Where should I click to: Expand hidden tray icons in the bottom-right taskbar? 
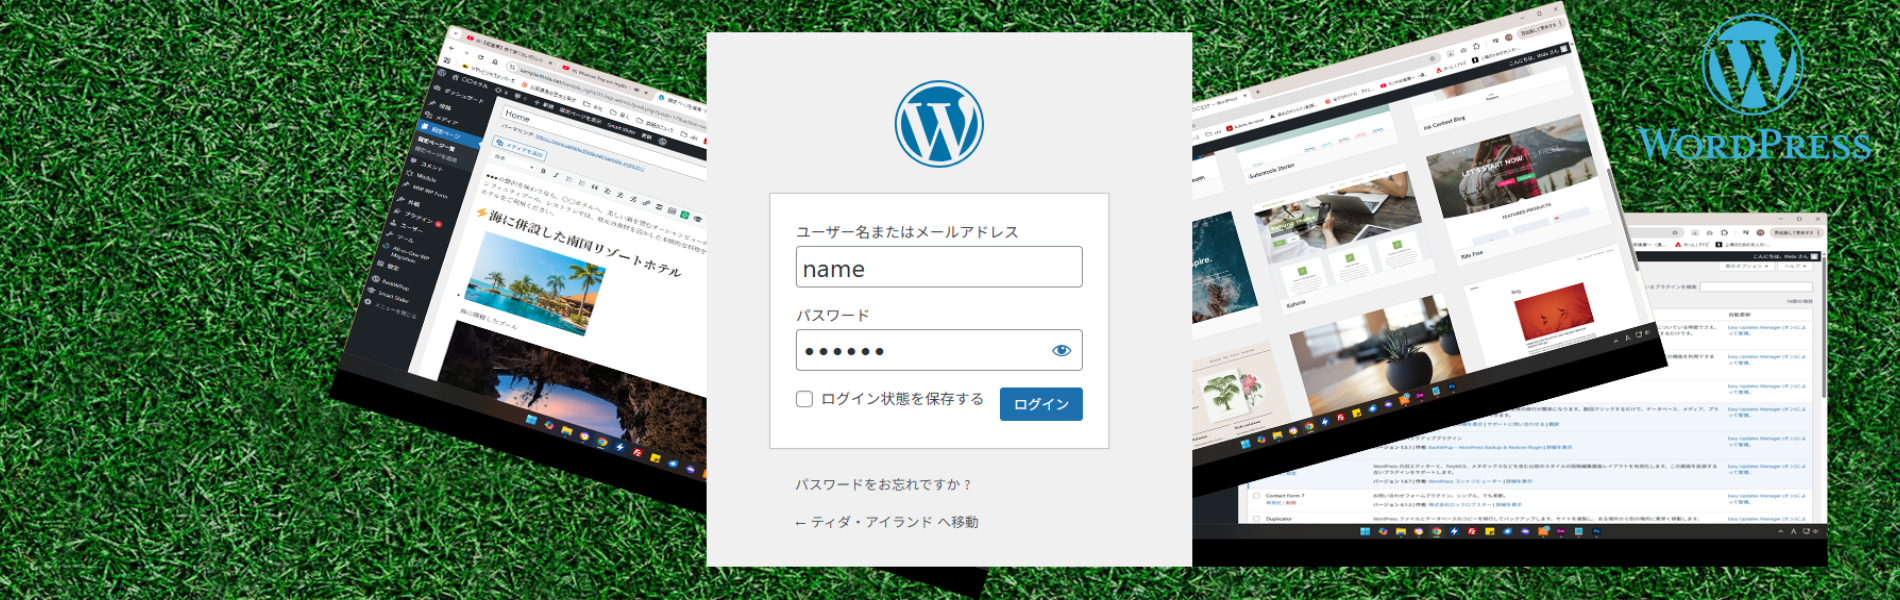pos(1780,531)
